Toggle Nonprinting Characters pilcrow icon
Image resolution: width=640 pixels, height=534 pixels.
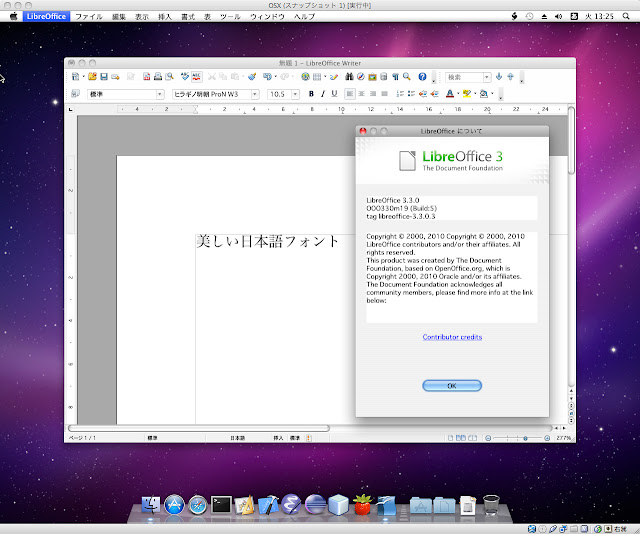click(x=395, y=76)
